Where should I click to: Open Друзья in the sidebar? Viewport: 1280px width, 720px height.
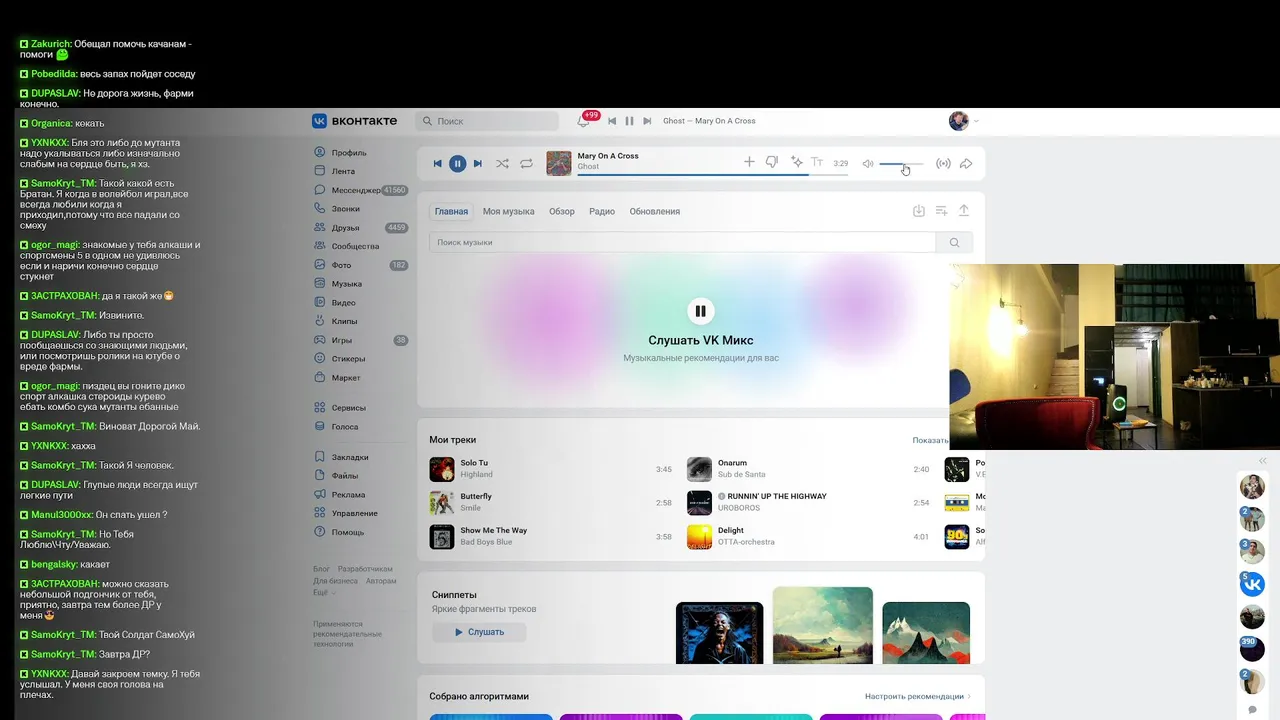pyautogui.click(x=345, y=228)
